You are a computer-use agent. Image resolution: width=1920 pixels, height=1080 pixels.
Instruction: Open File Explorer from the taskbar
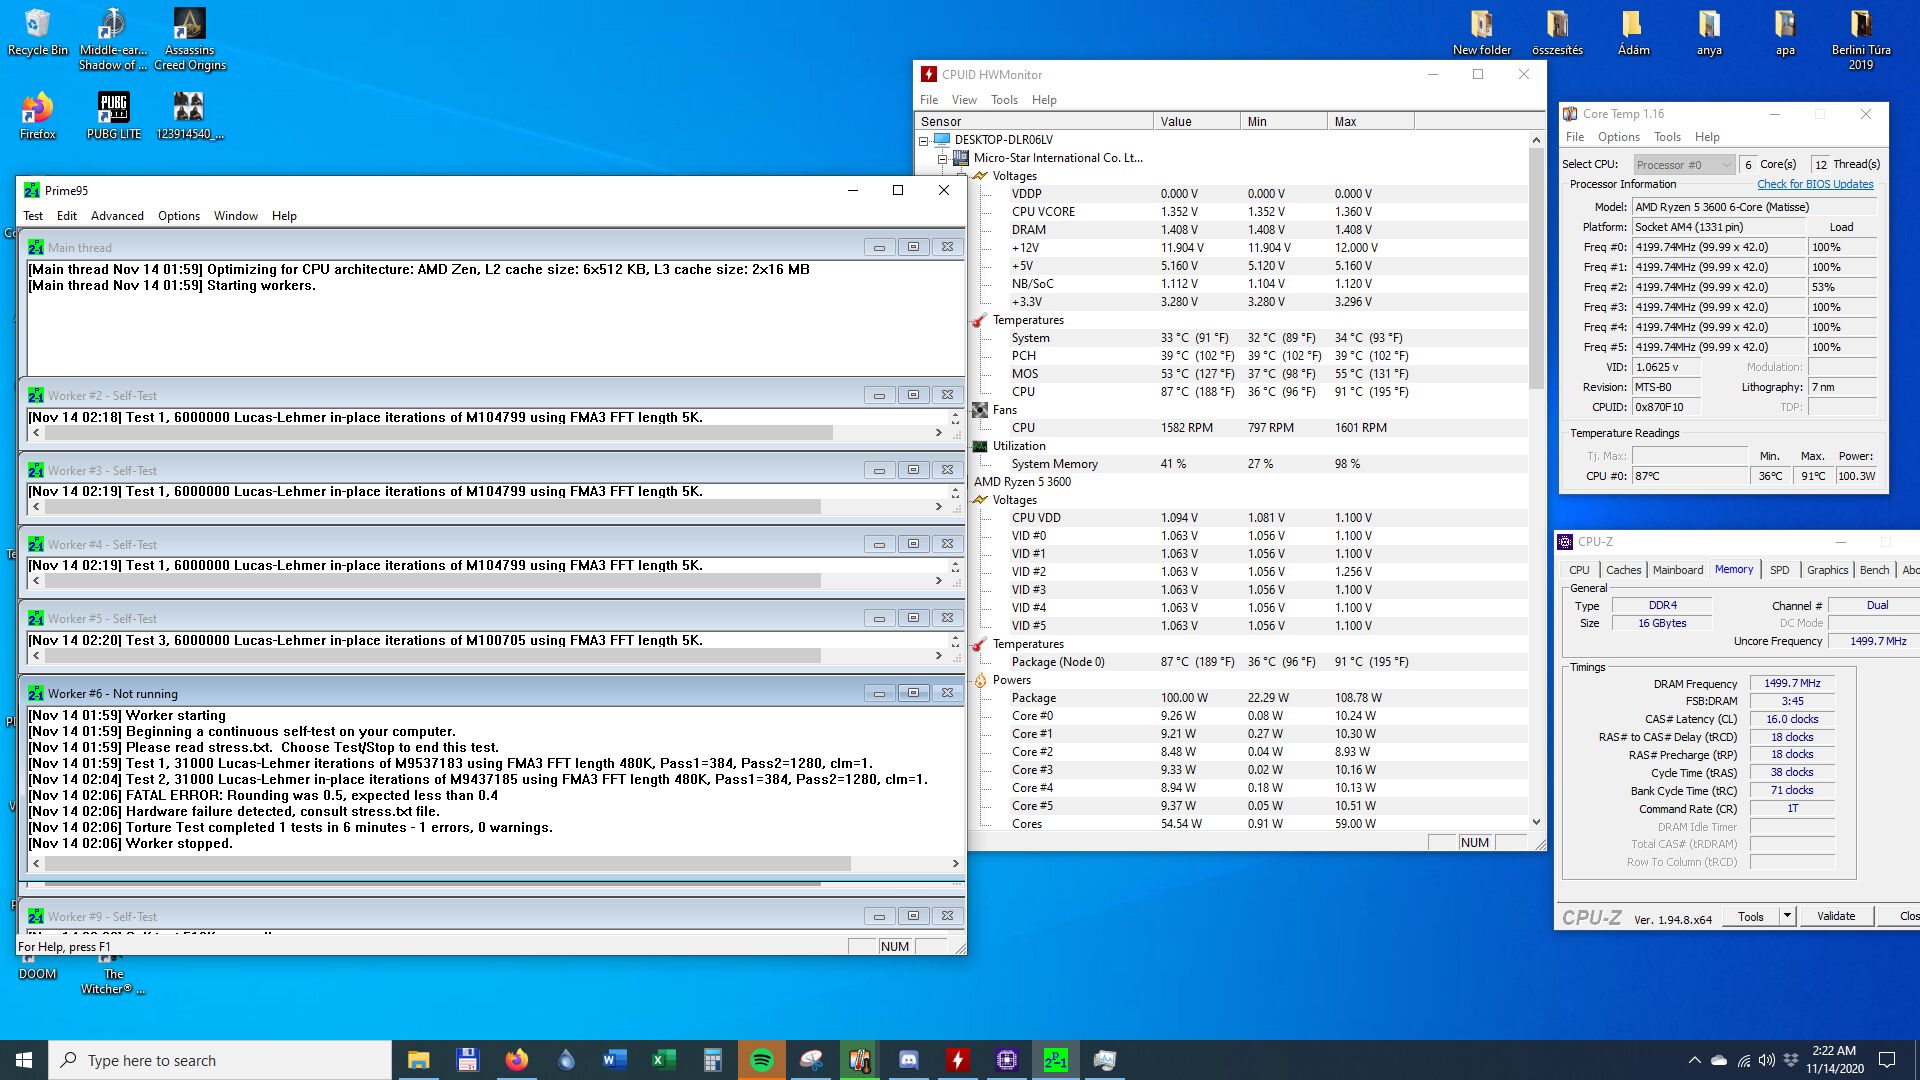click(418, 1060)
